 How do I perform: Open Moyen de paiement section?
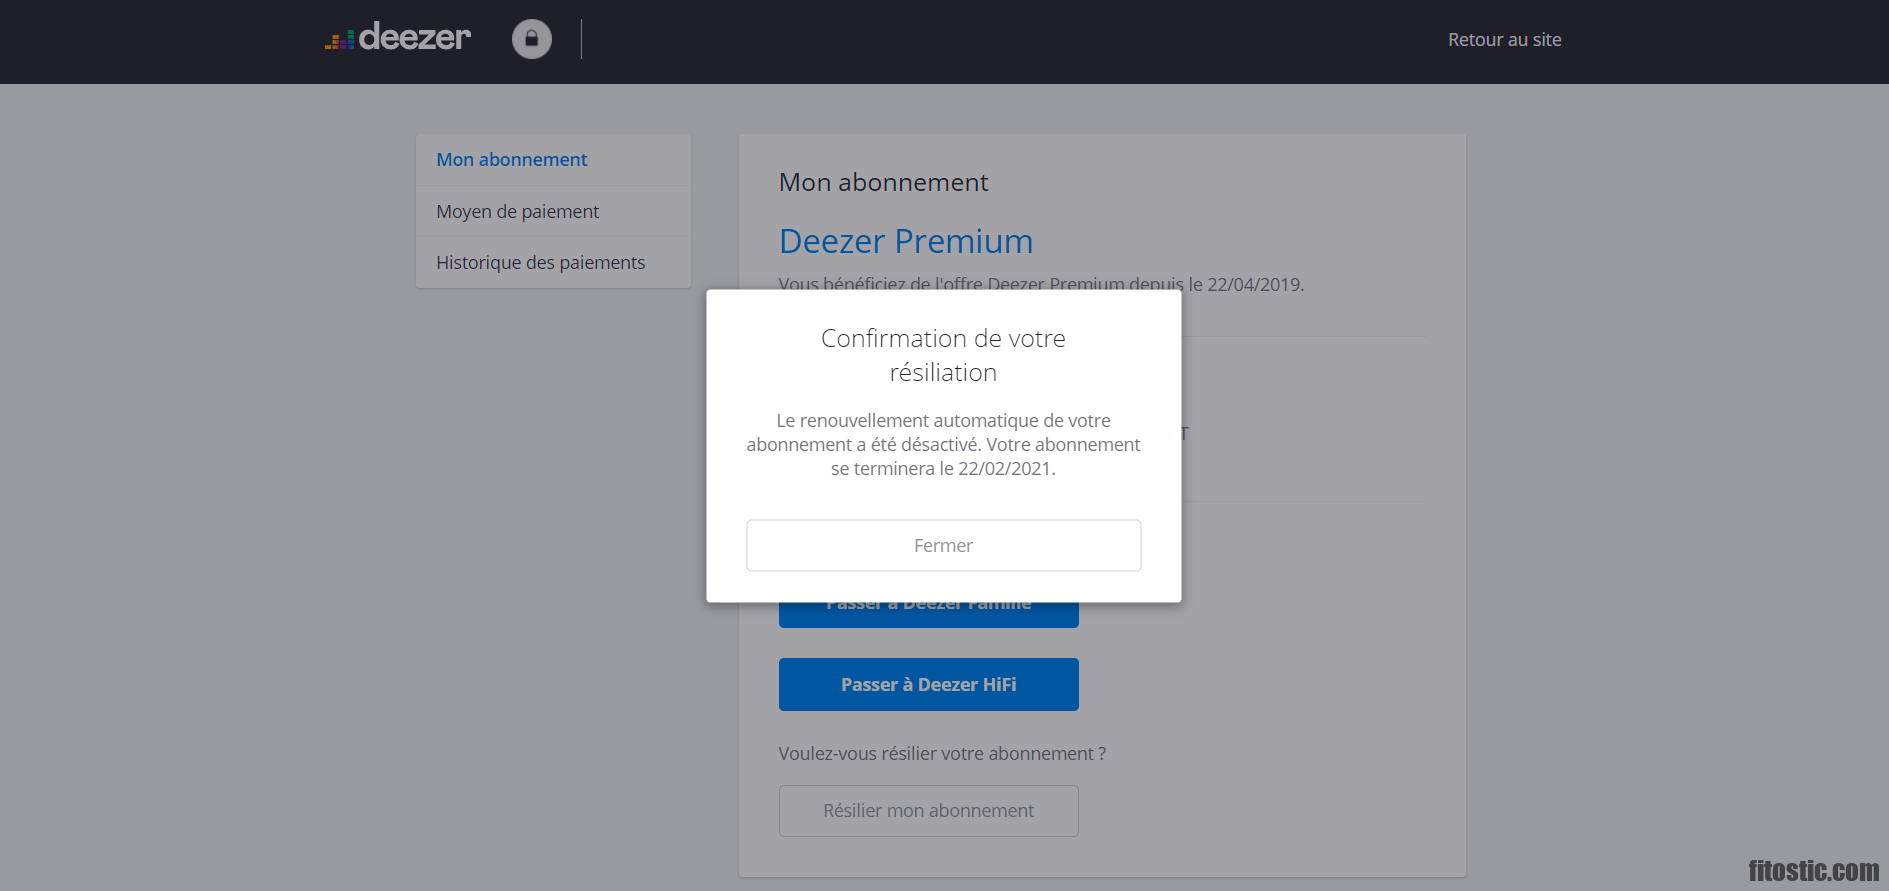(553, 211)
